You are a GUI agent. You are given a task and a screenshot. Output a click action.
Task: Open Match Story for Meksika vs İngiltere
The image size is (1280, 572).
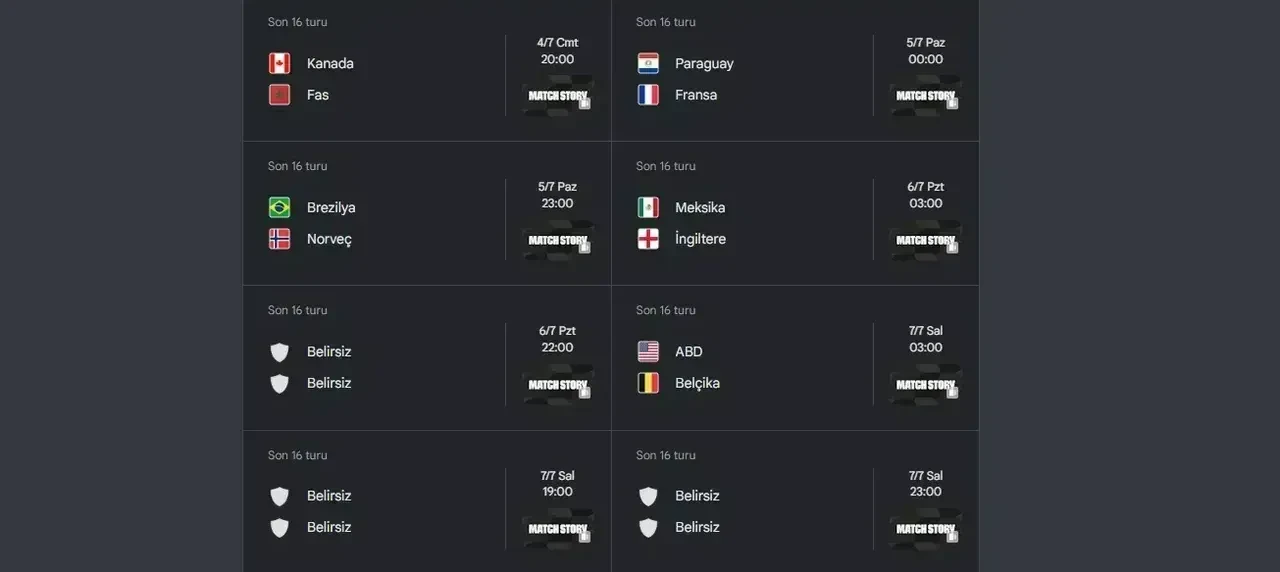[926, 240]
